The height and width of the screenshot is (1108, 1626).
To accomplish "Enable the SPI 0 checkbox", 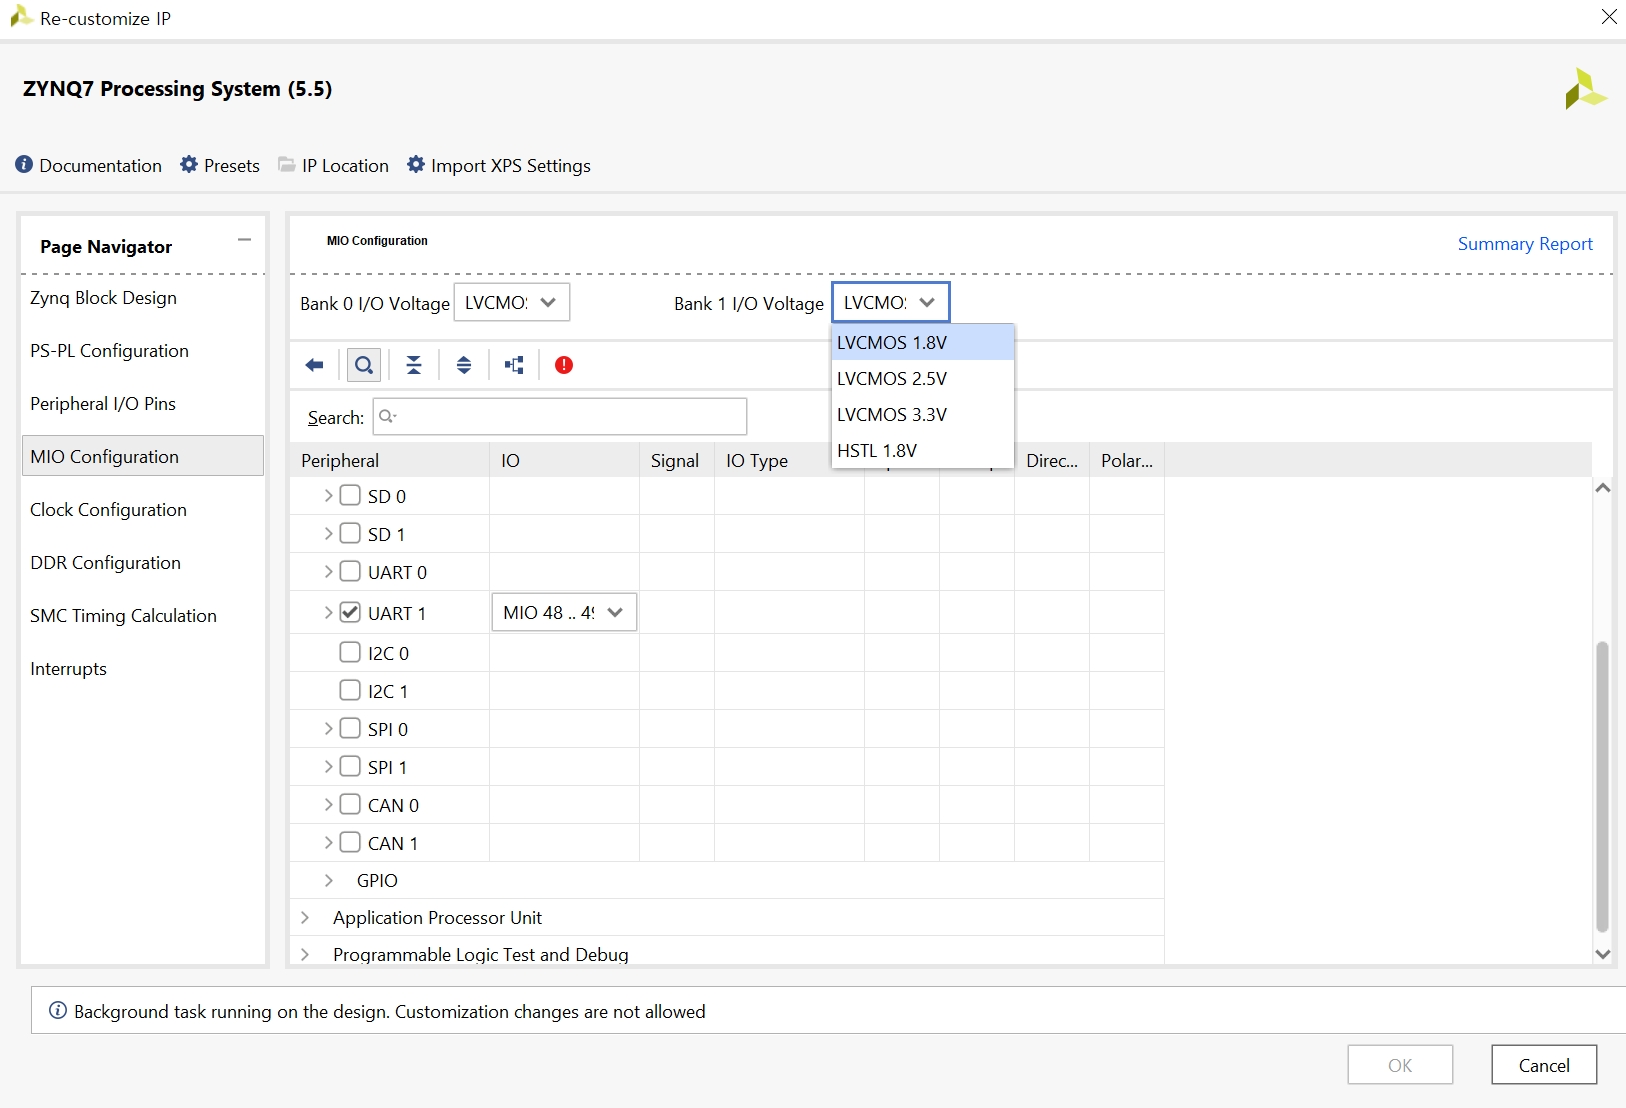I will (350, 728).
